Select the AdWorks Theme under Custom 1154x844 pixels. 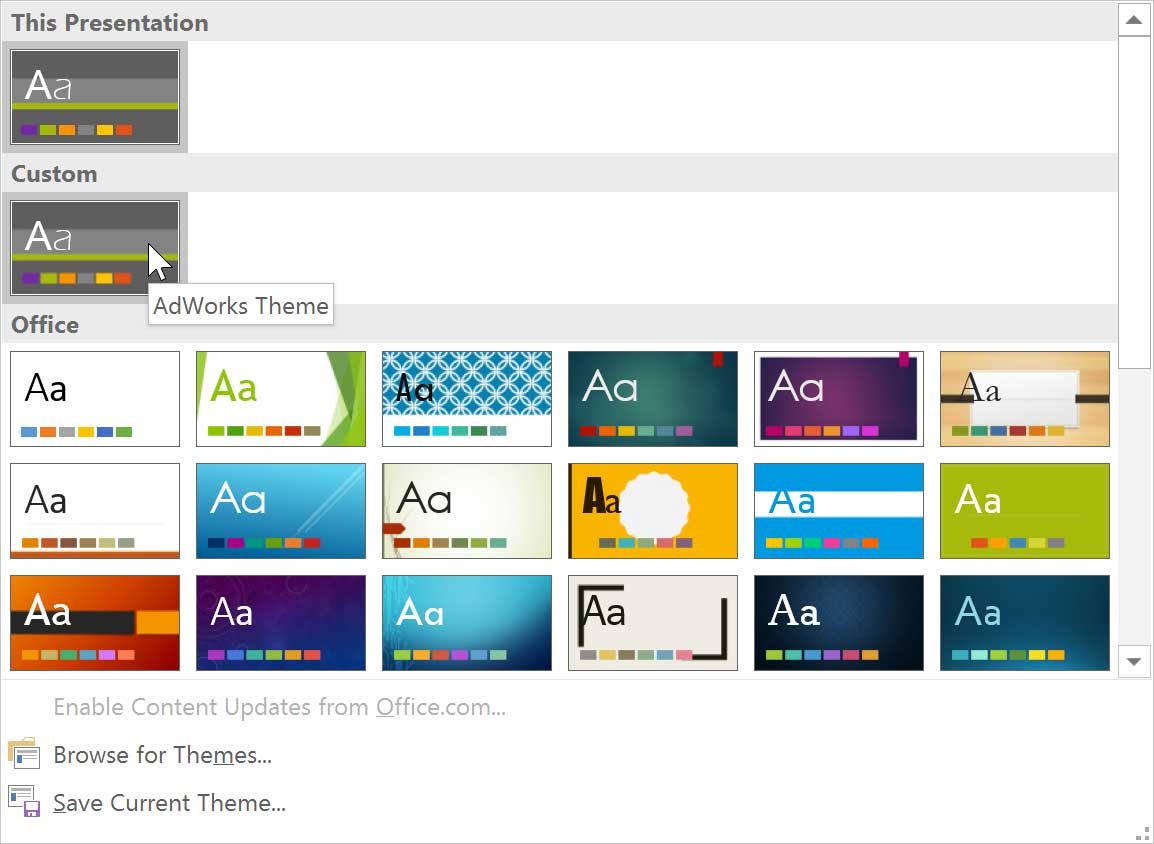pos(94,248)
